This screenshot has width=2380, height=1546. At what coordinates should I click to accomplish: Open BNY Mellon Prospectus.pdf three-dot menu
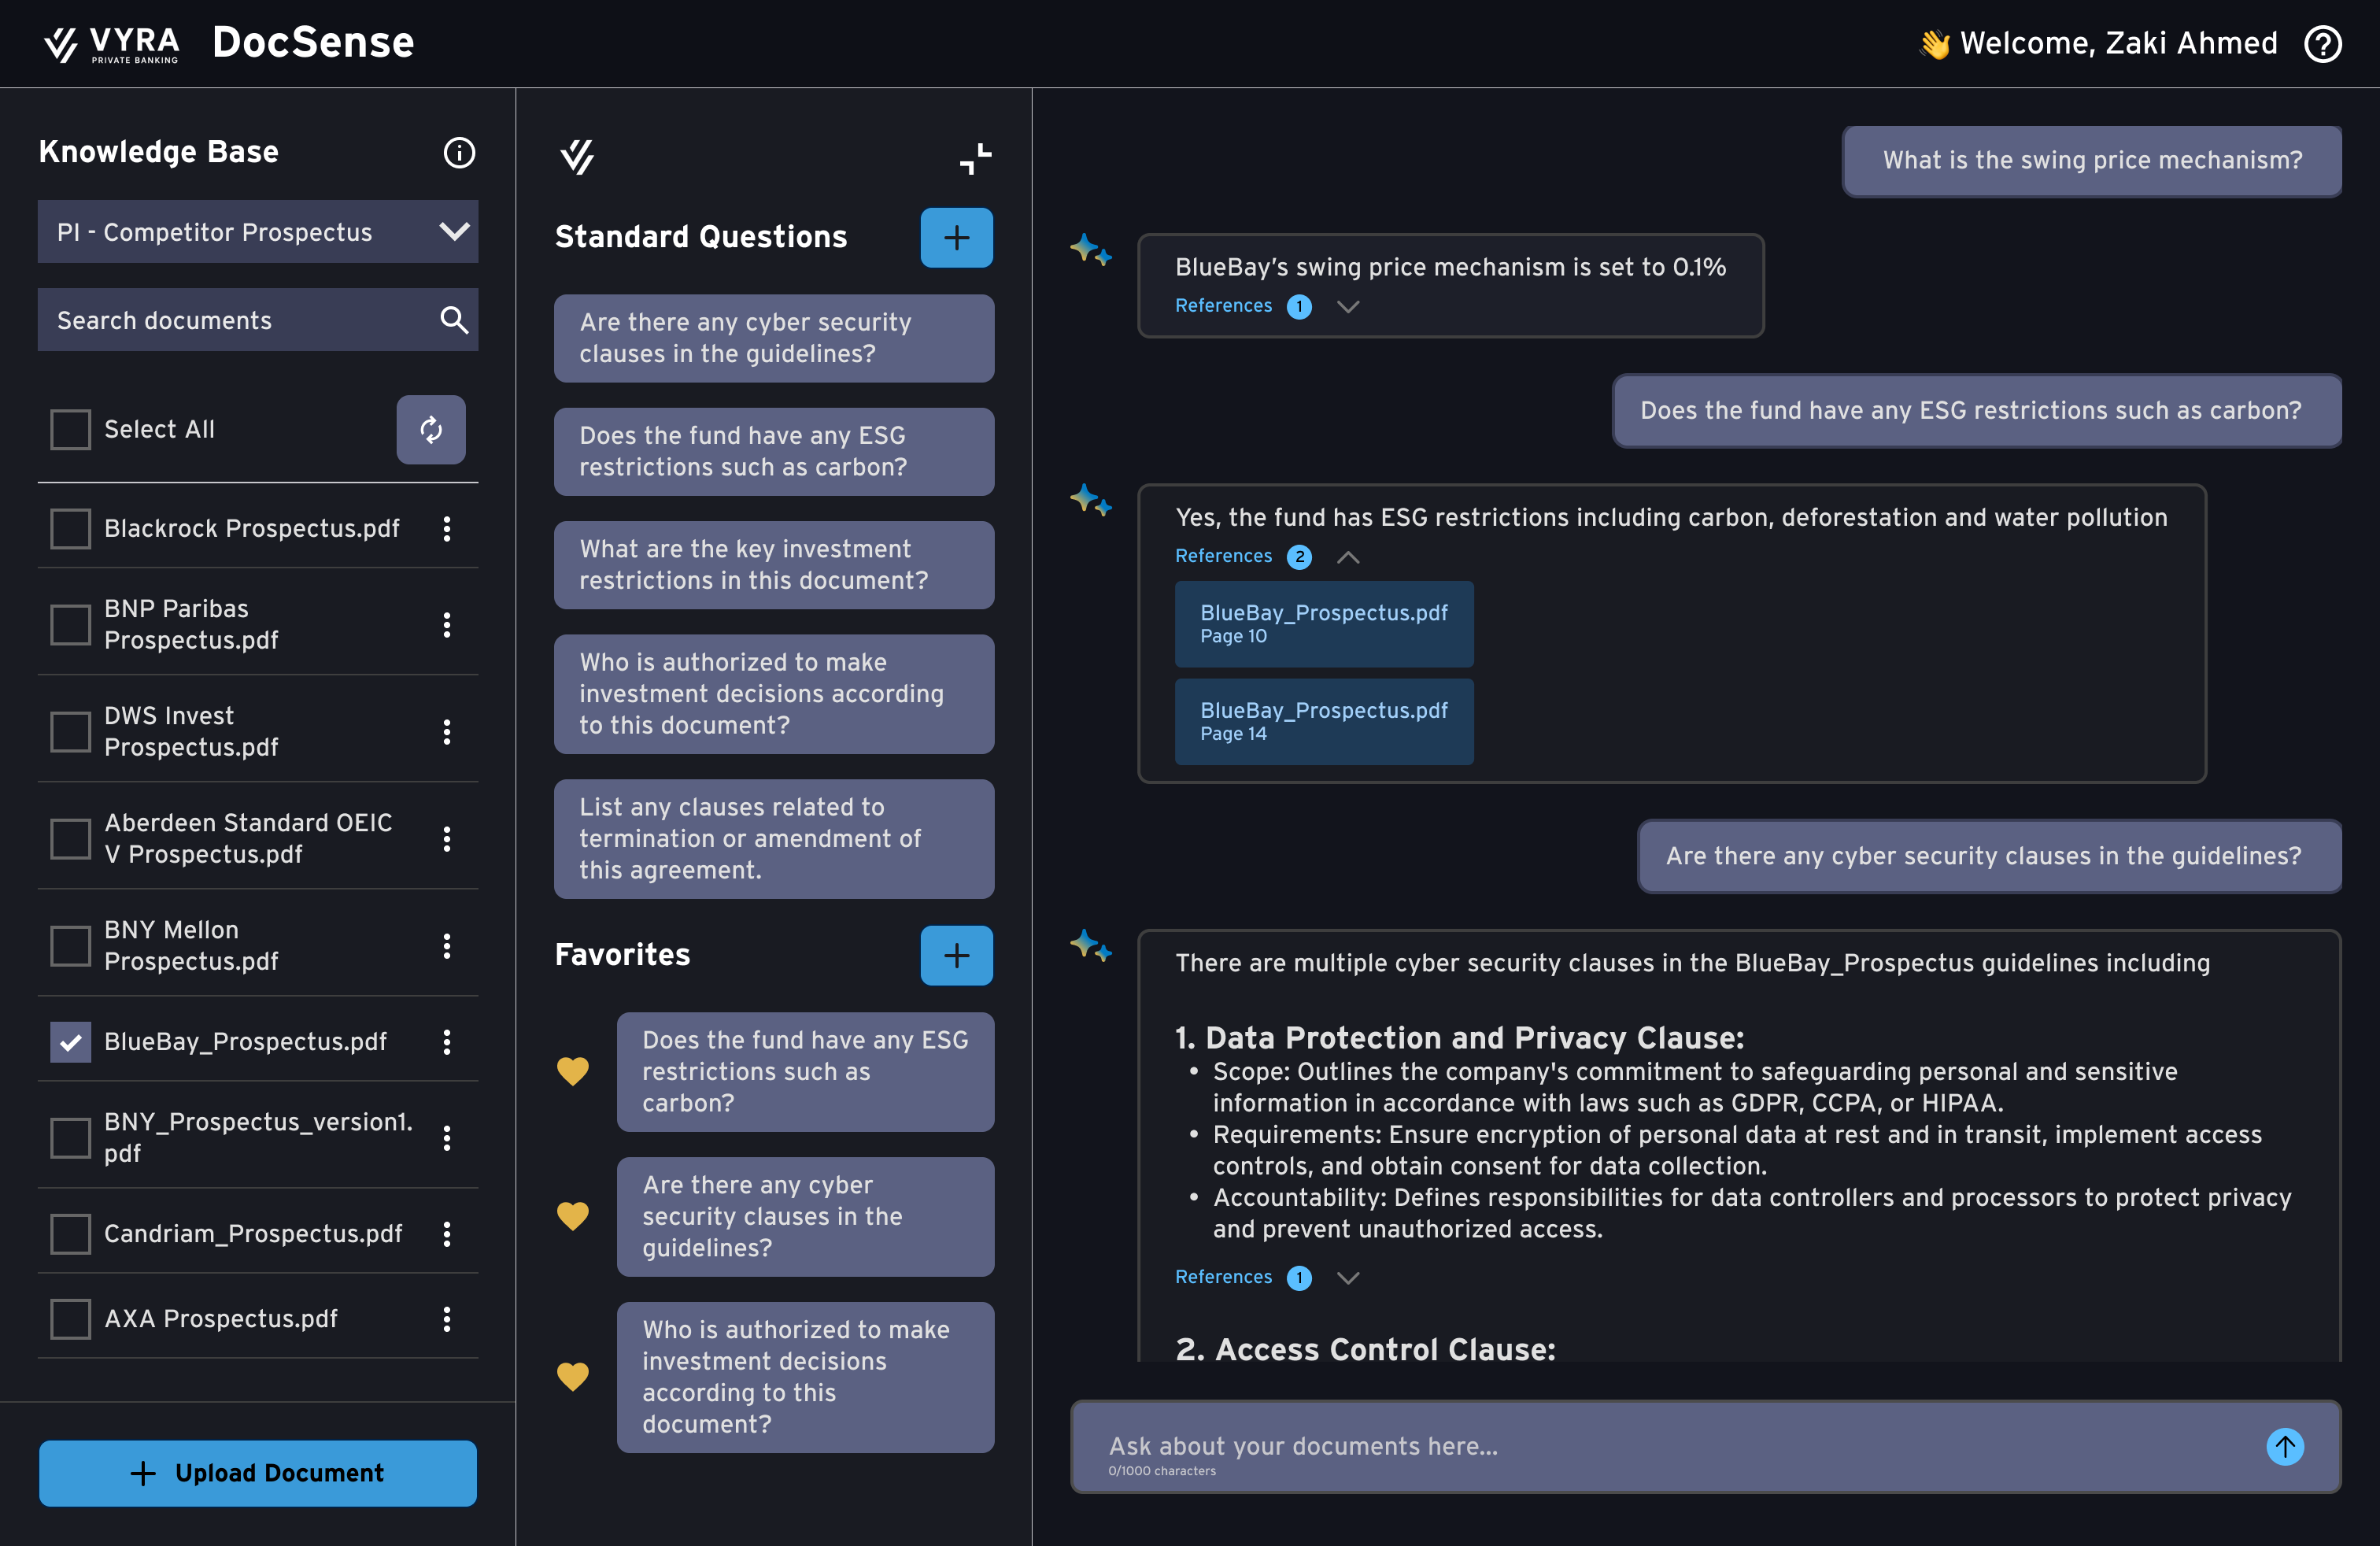coord(447,946)
